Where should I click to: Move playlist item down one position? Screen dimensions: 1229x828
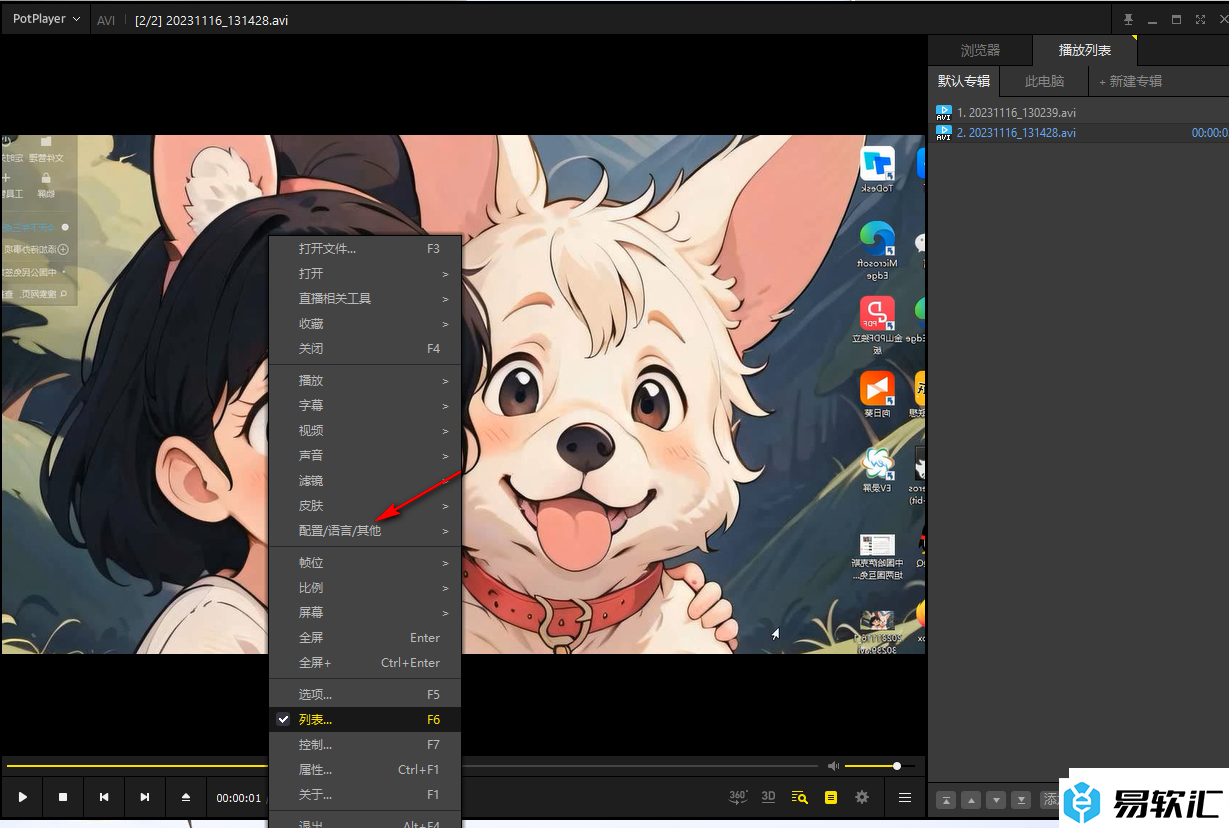[996, 800]
